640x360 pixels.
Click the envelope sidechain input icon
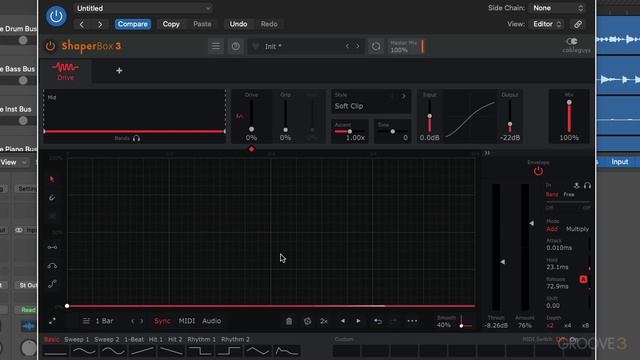[x=576, y=186]
